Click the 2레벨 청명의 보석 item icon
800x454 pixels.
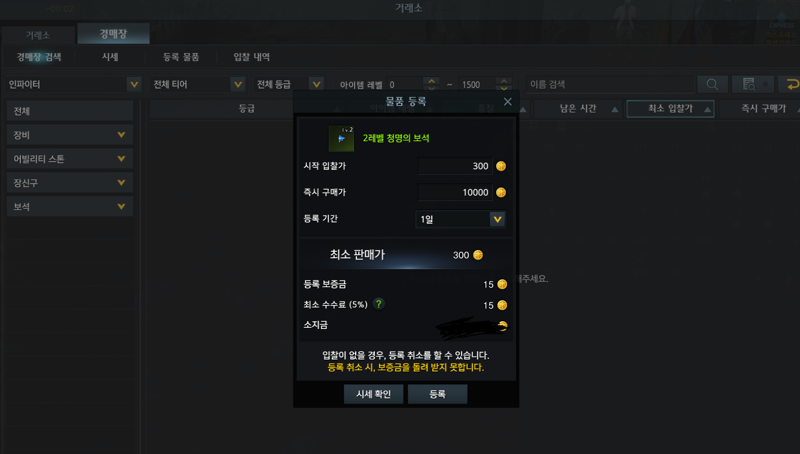(x=341, y=138)
